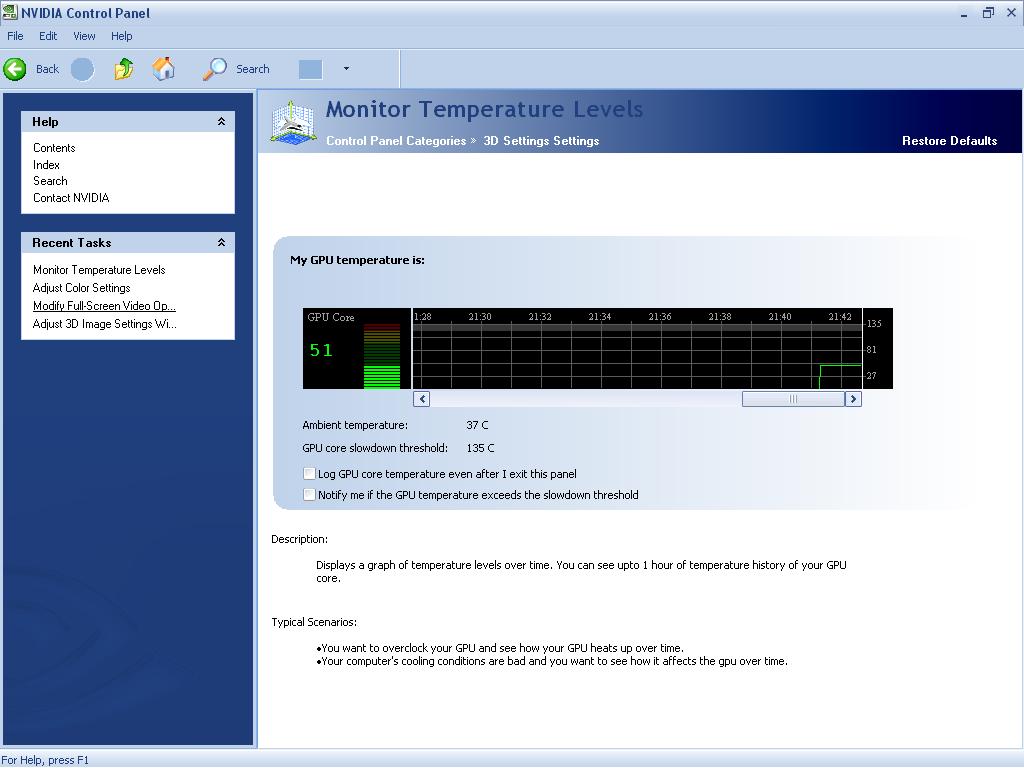Minimize the NVIDIA Control Panel window
This screenshot has width=1024, height=768.
coord(964,14)
